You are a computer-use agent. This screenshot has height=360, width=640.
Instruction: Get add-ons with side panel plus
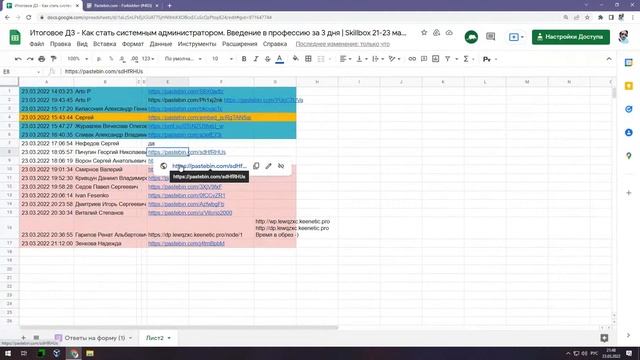[x=629, y=193]
